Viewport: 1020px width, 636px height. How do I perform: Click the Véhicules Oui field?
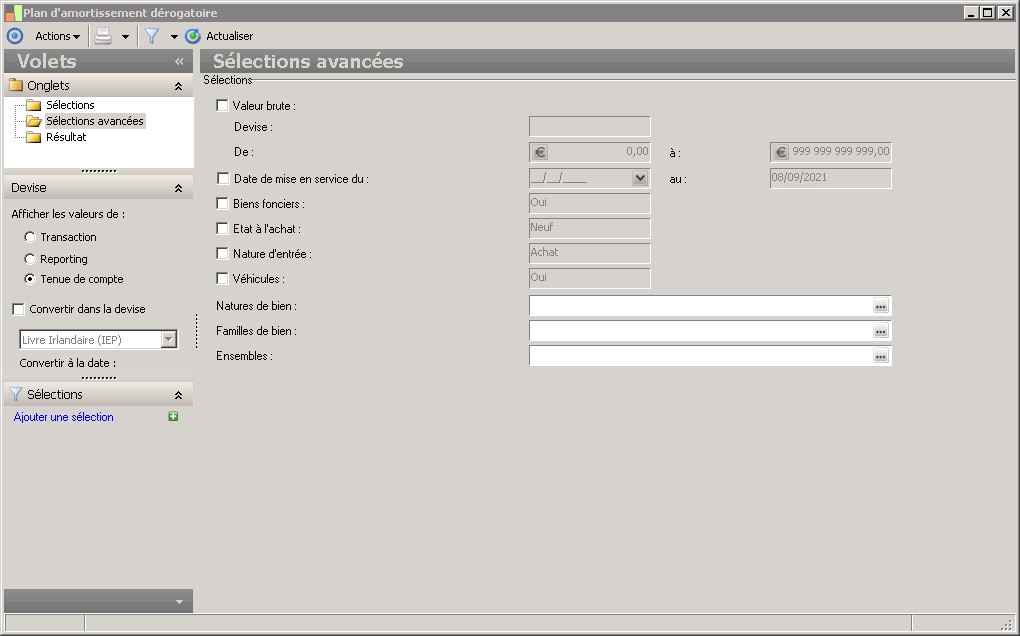click(589, 278)
